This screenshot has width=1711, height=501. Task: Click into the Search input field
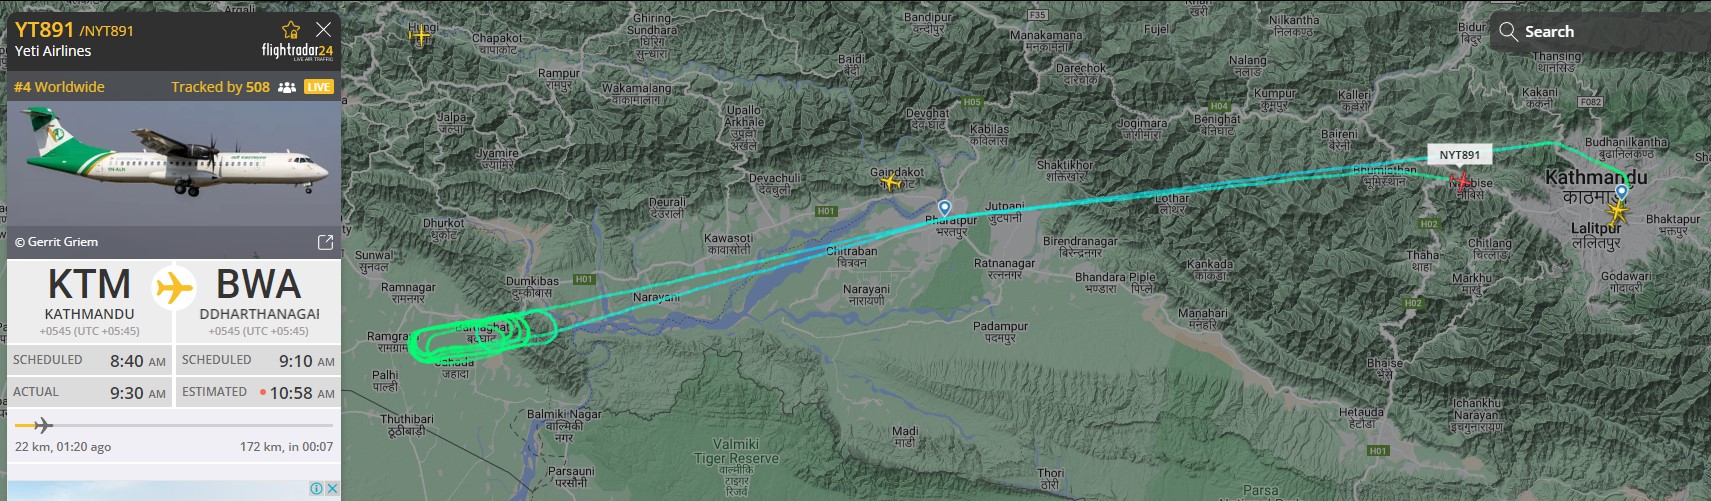[1600, 32]
